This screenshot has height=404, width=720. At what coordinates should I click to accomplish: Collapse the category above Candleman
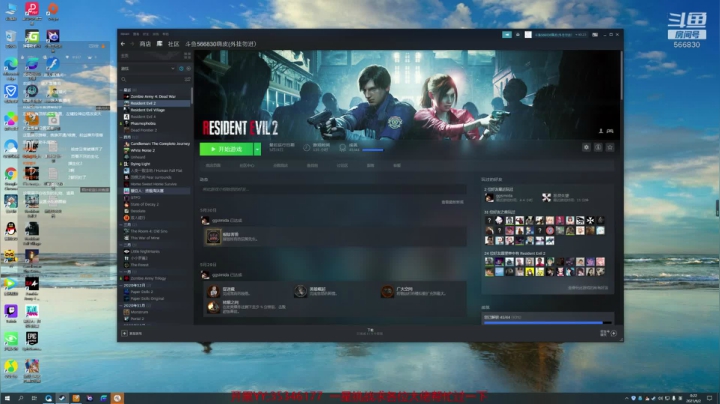click(122, 137)
